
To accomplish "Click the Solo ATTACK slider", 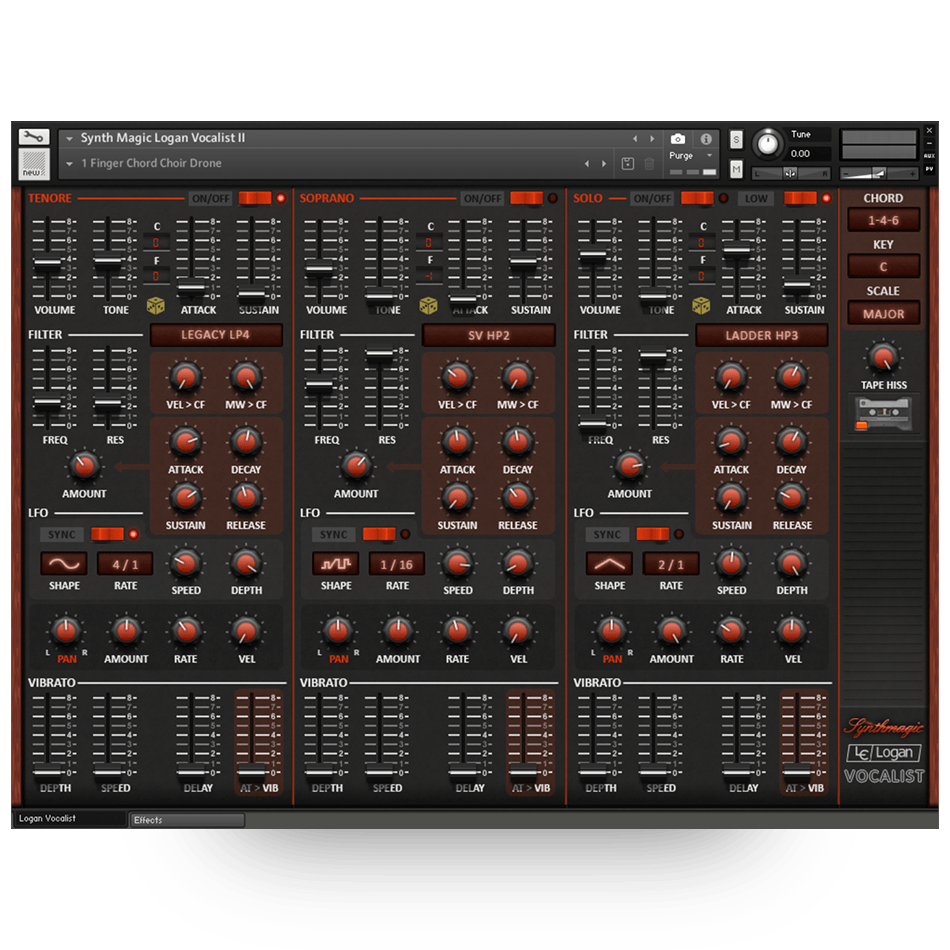I will point(737,248).
